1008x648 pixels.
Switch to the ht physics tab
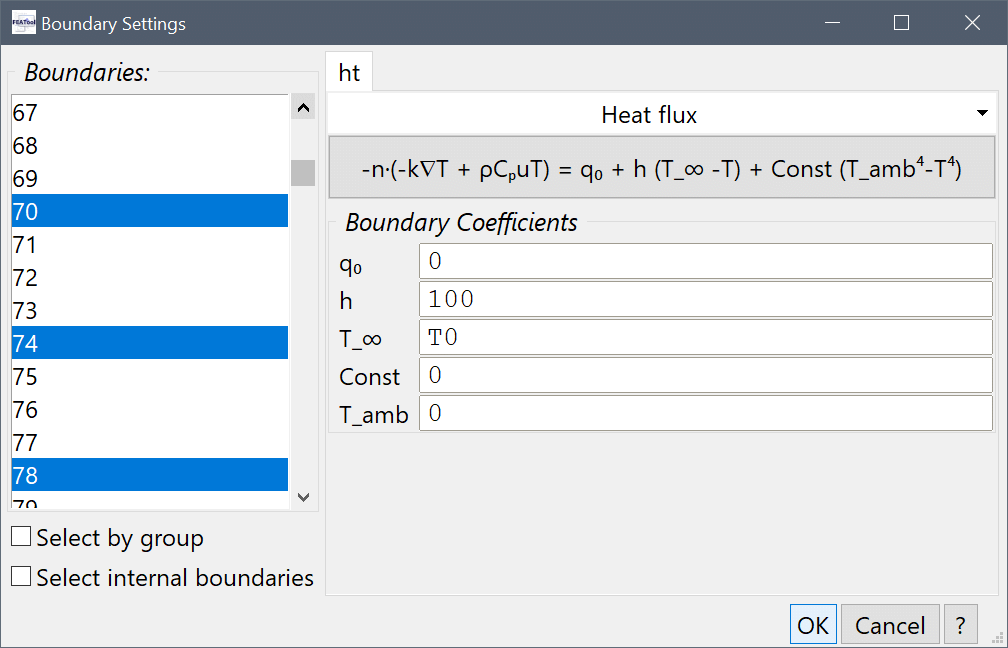pyautogui.click(x=349, y=73)
